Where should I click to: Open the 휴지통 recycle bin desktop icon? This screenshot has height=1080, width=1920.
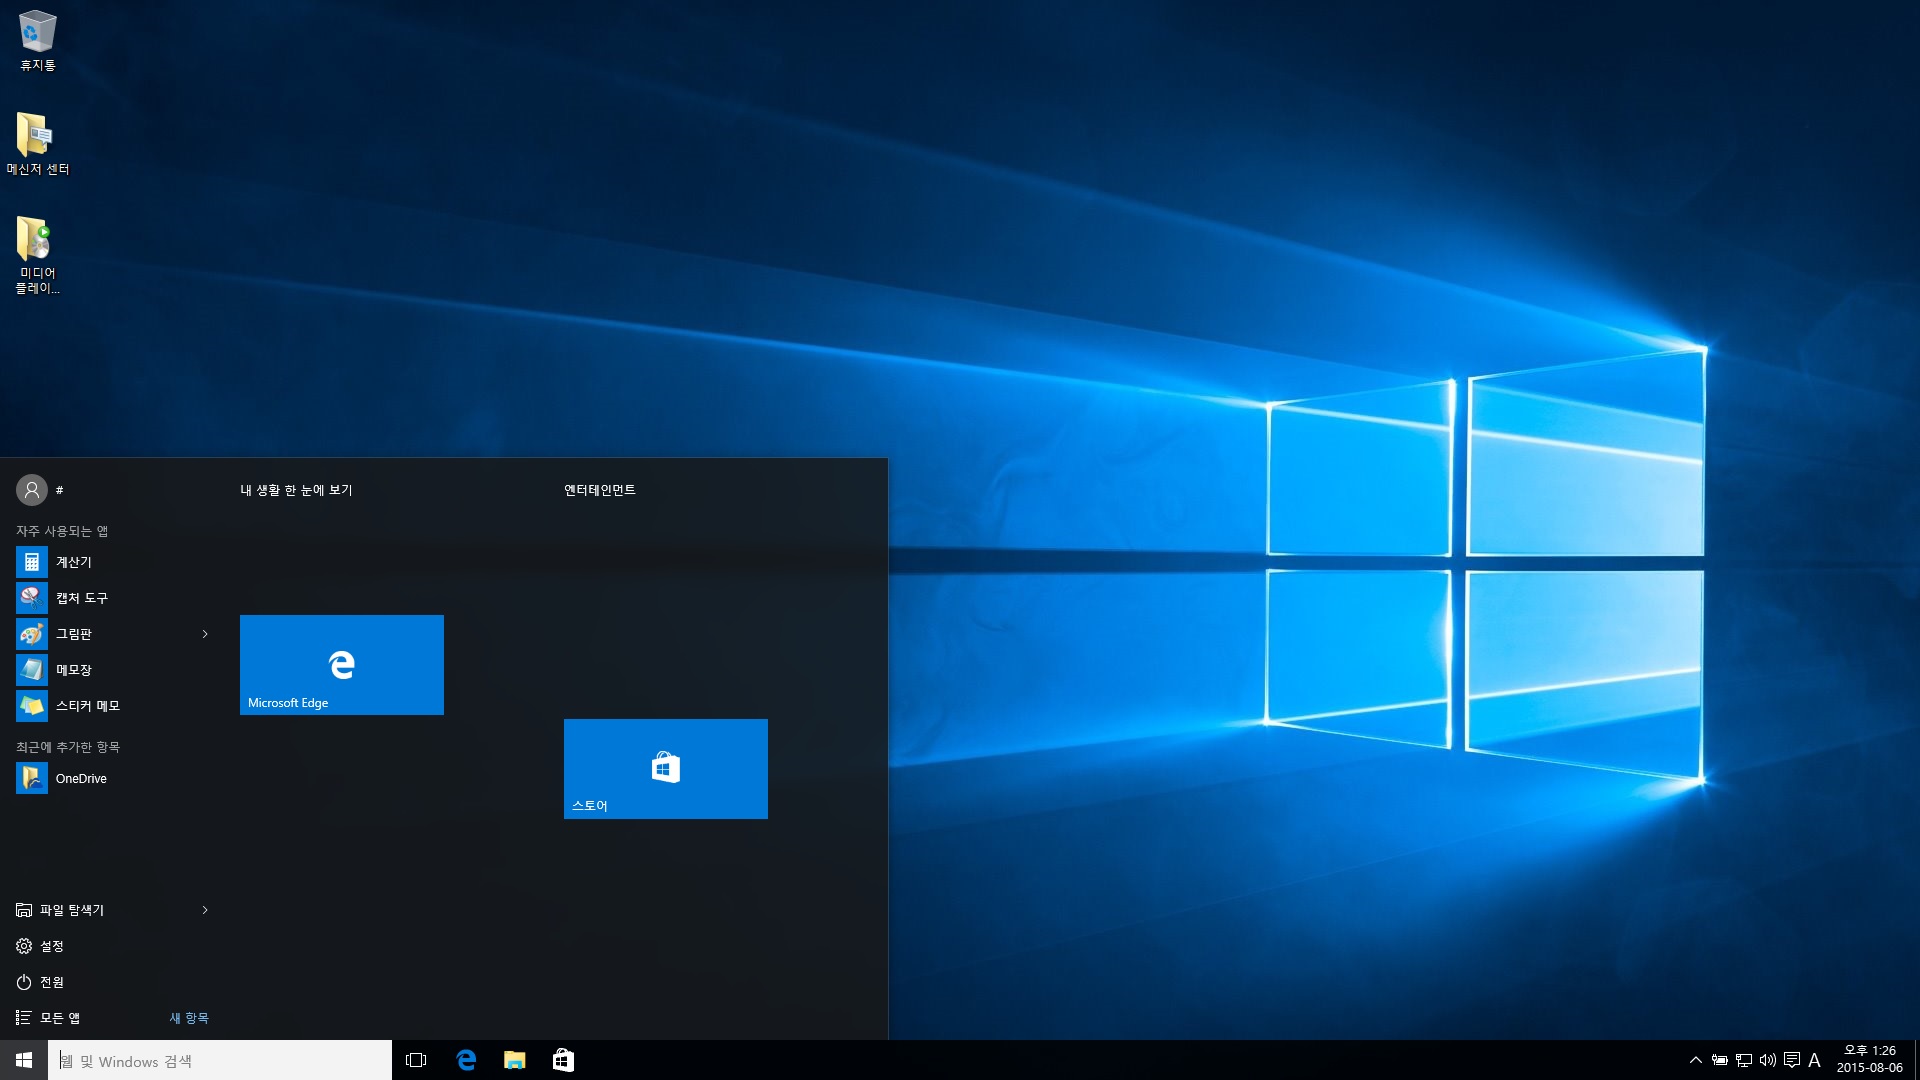37,40
